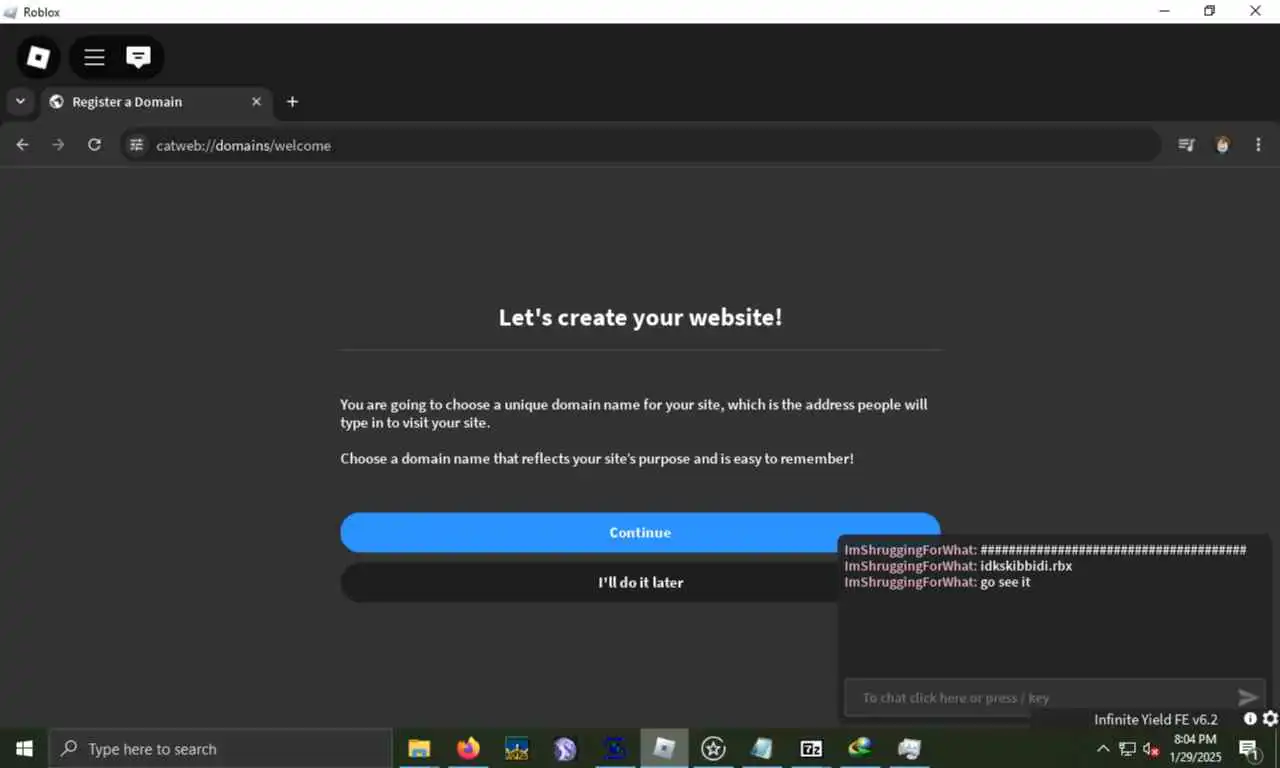Click chat message idkskibbidi.rbx
Image resolution: width=1280 pixels, height=768 pixels.
coord(1026,566)
